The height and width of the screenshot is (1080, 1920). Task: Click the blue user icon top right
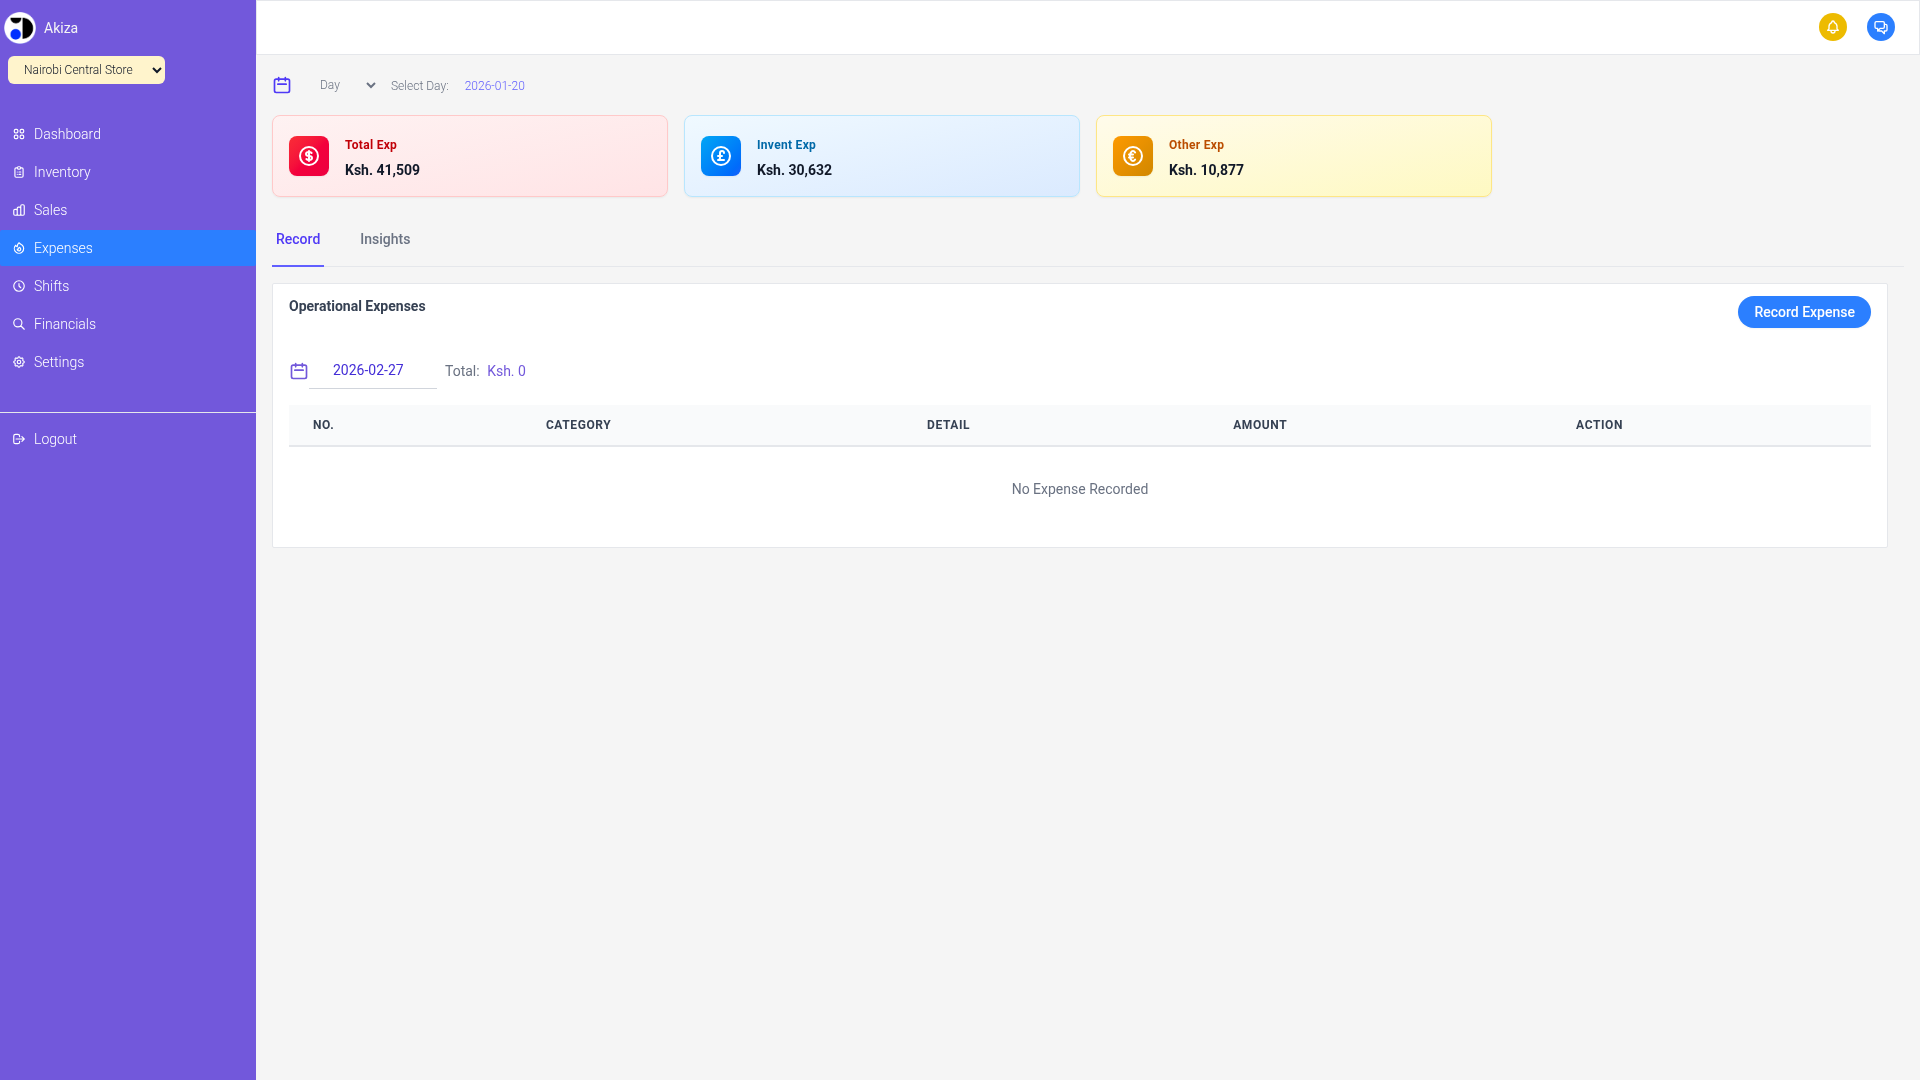[x=1881, y=27]
